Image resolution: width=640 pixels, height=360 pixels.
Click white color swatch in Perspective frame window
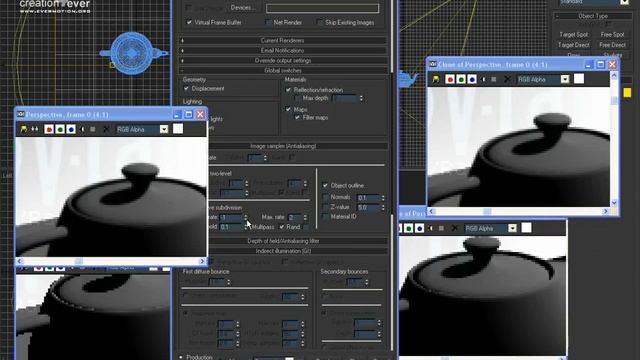pyautogui.click(x=178, y=129)
